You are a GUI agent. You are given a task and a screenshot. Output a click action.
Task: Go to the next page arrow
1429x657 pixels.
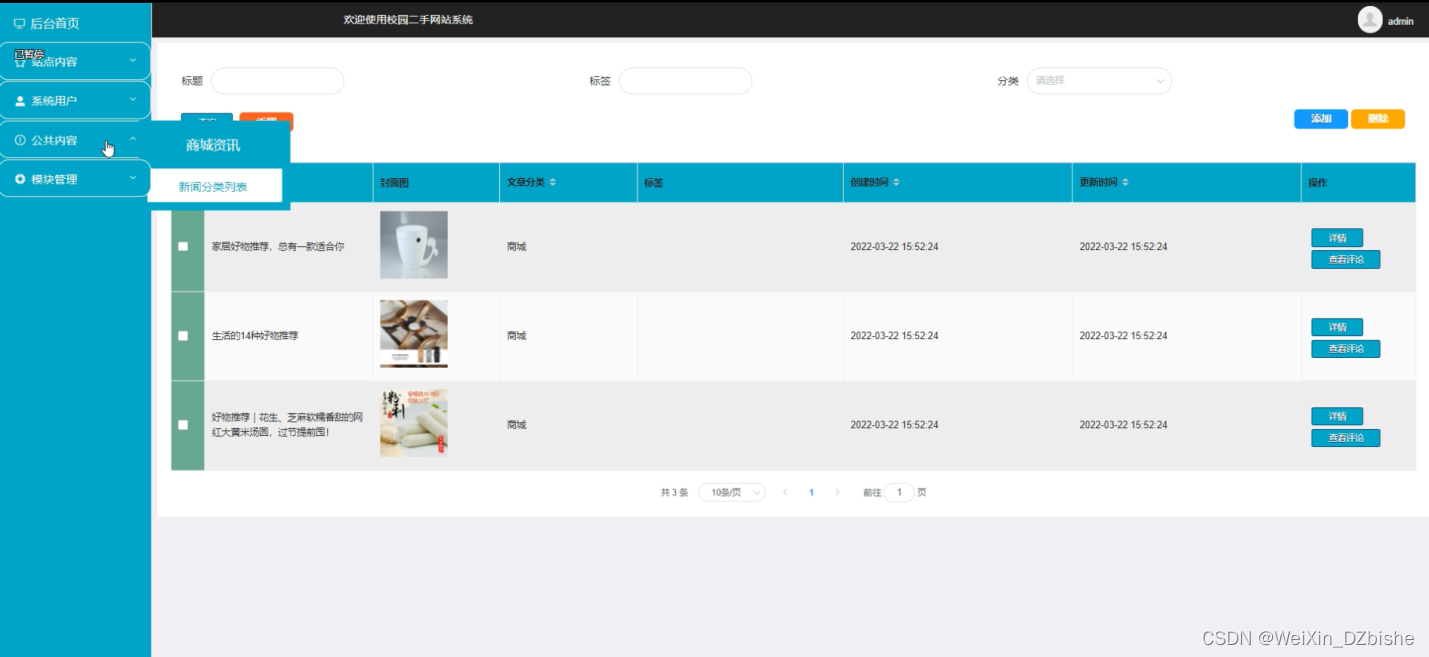click(x=837, y=492)
